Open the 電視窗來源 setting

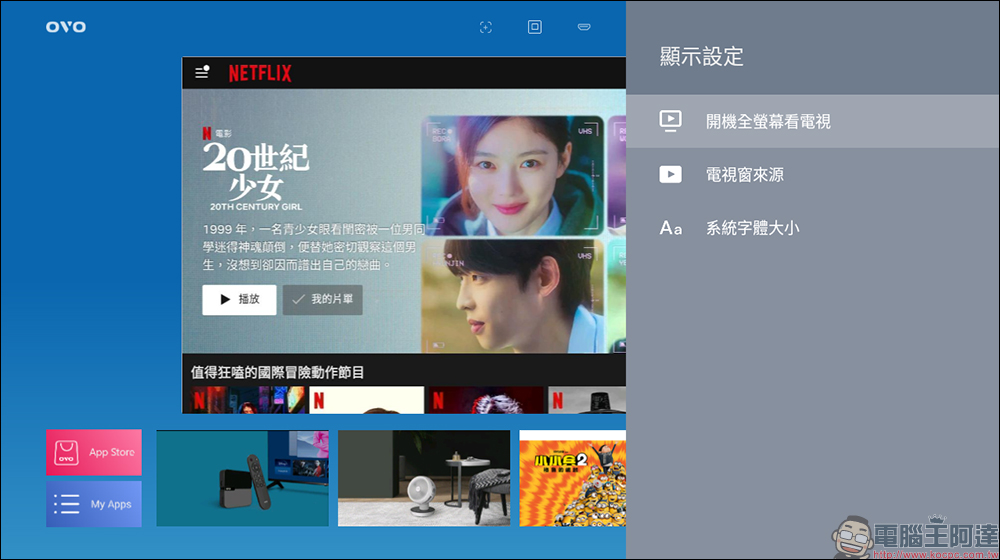[x=745, y=175]
